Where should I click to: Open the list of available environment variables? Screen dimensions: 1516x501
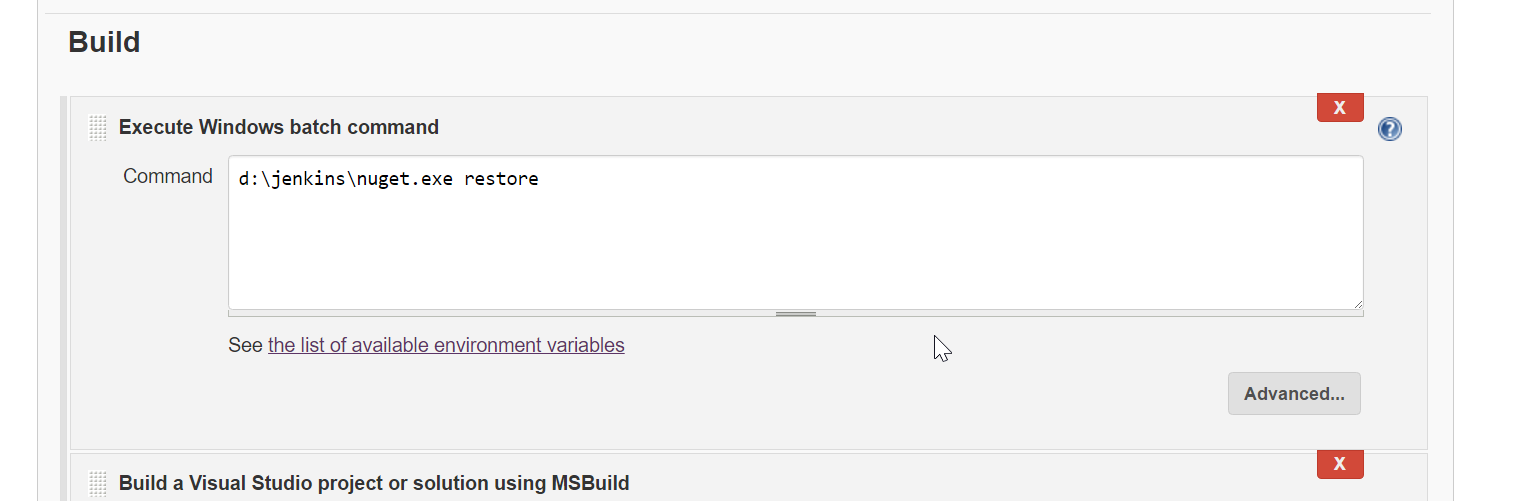(x=446, y=345)
